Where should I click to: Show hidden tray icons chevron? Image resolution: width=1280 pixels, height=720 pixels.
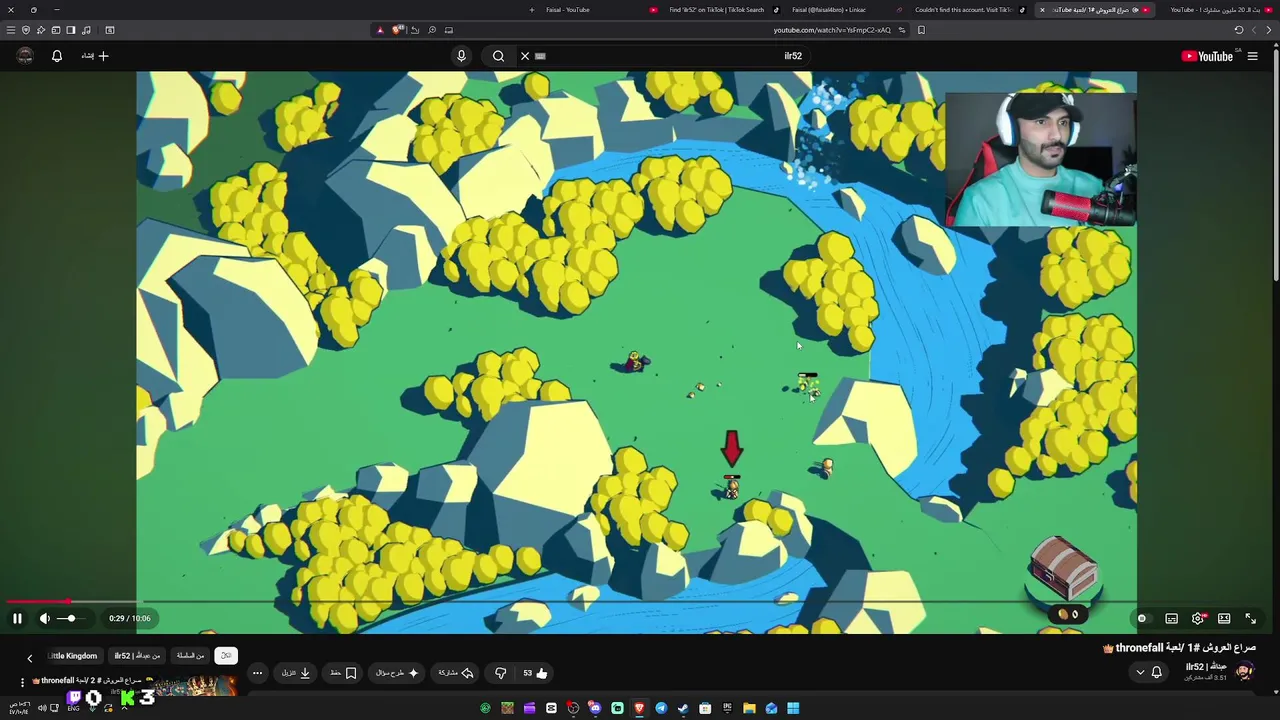tap(125, 708)
